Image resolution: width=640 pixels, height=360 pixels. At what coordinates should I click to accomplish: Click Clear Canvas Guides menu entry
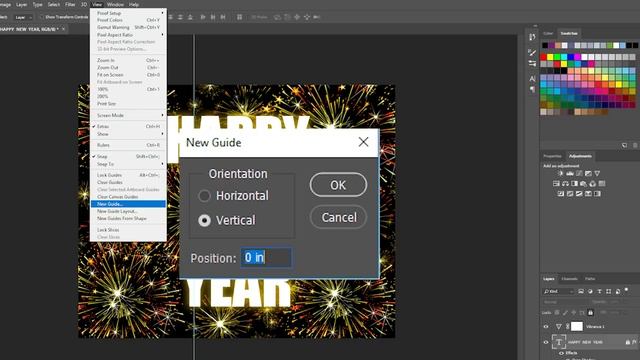(128, 197)
